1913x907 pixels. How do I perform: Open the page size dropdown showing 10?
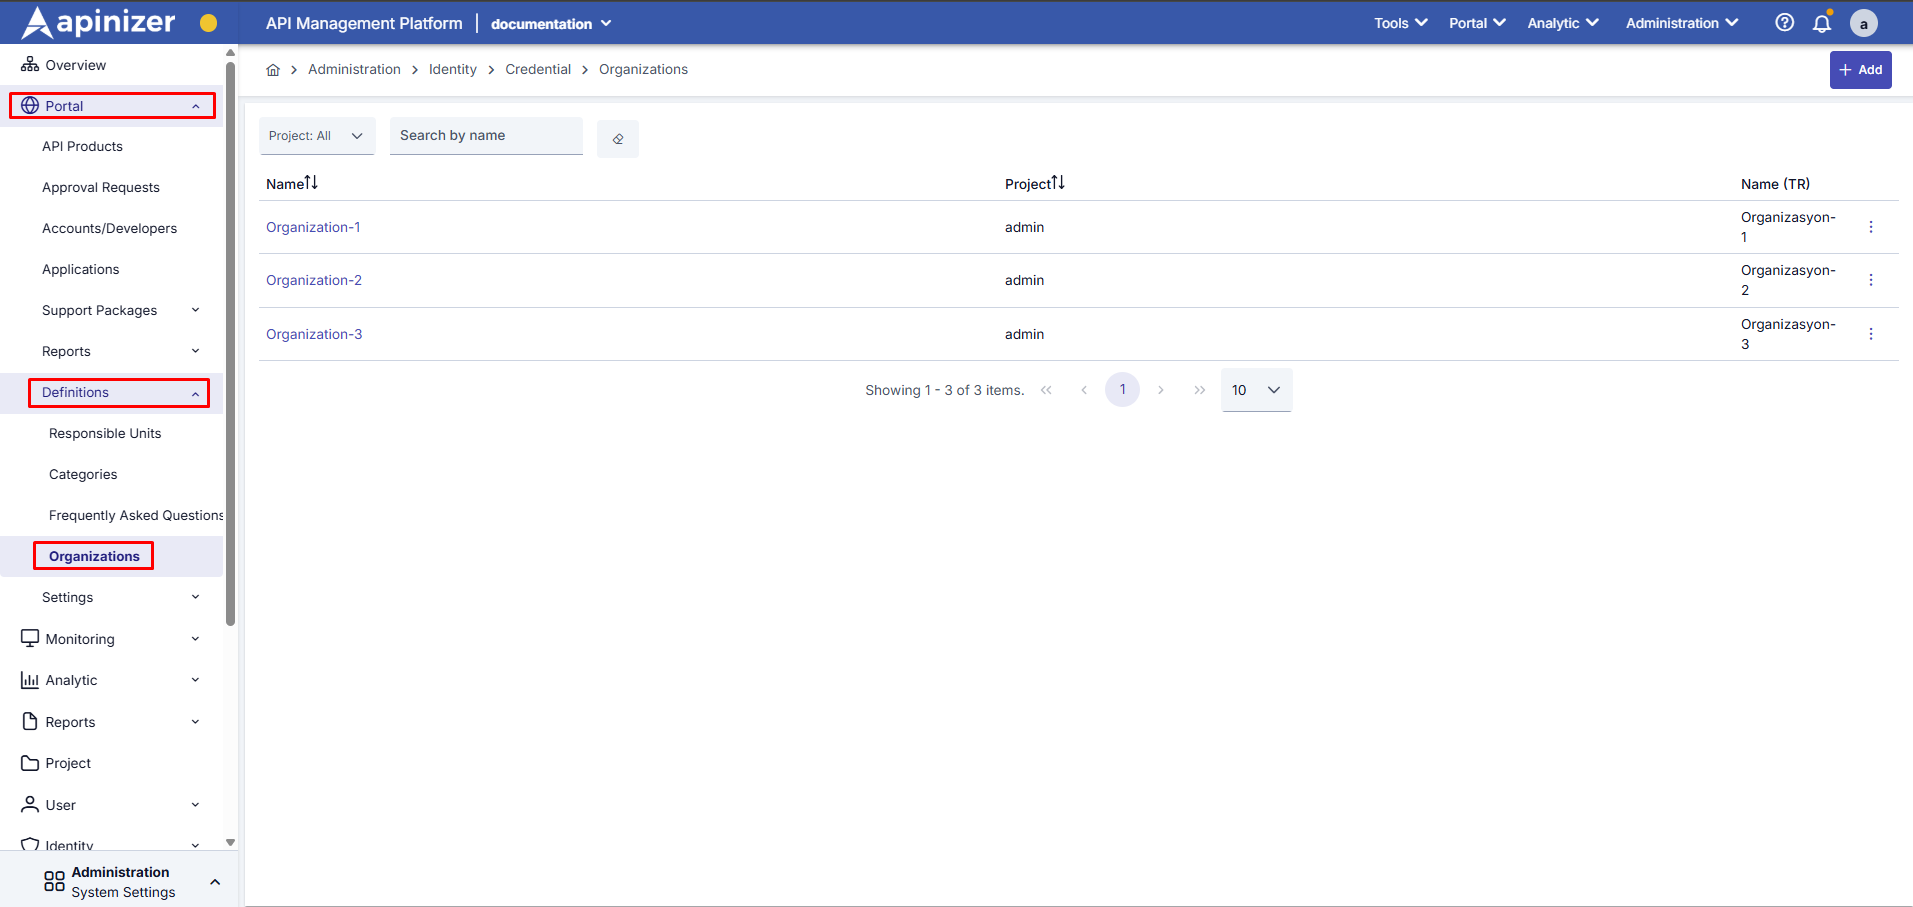1256,390
